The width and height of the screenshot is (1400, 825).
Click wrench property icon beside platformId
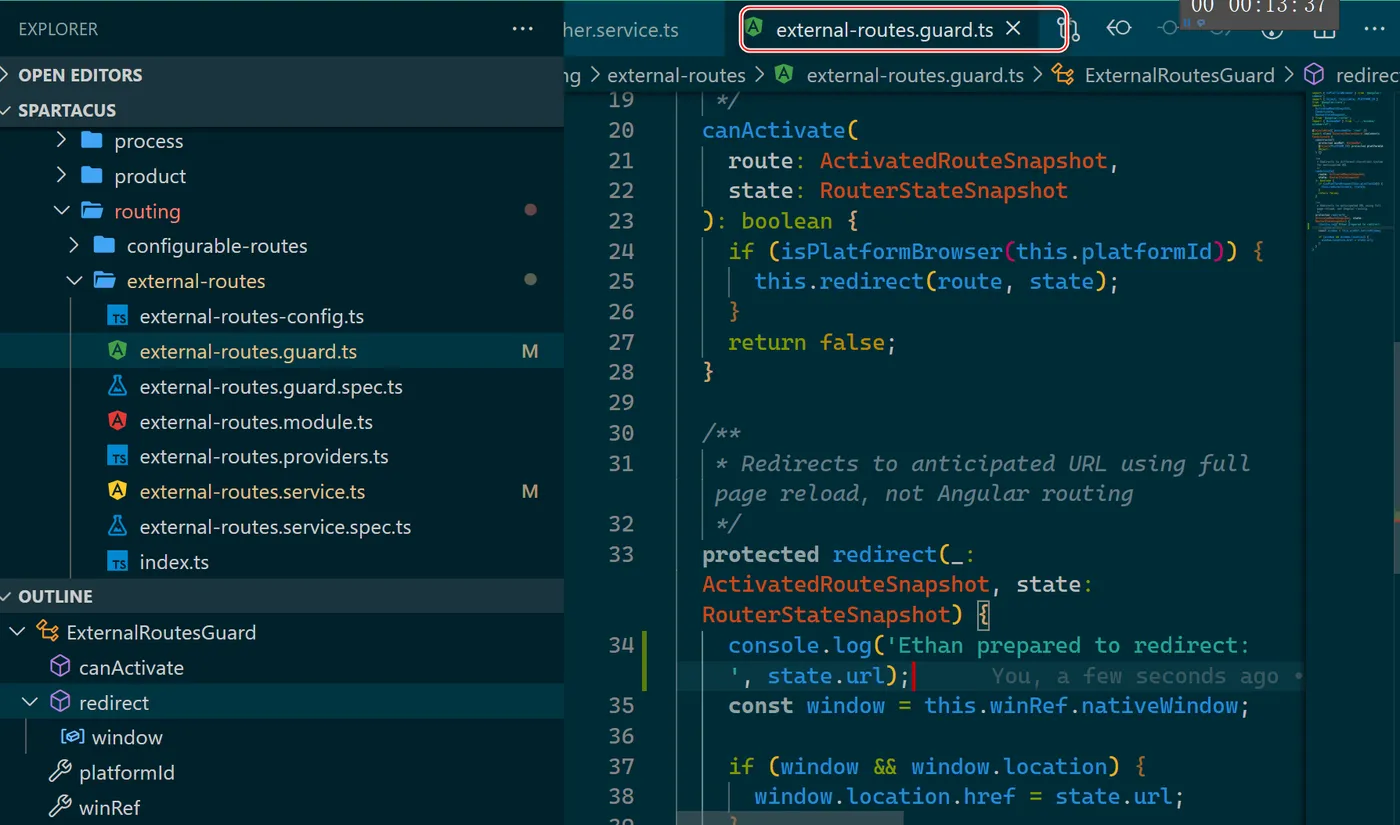[60, 771]
